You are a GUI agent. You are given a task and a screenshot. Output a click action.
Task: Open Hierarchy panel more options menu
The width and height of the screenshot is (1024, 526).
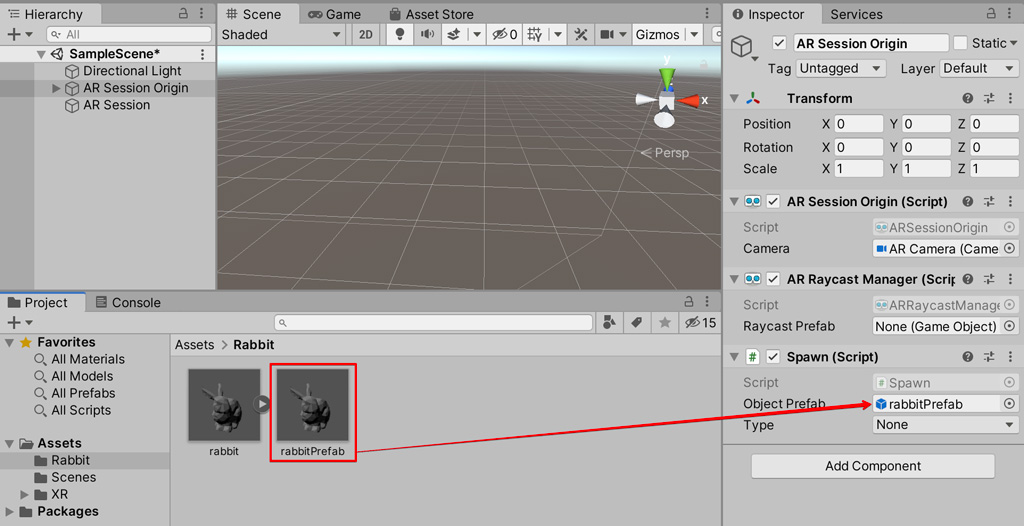coord(203,14)
